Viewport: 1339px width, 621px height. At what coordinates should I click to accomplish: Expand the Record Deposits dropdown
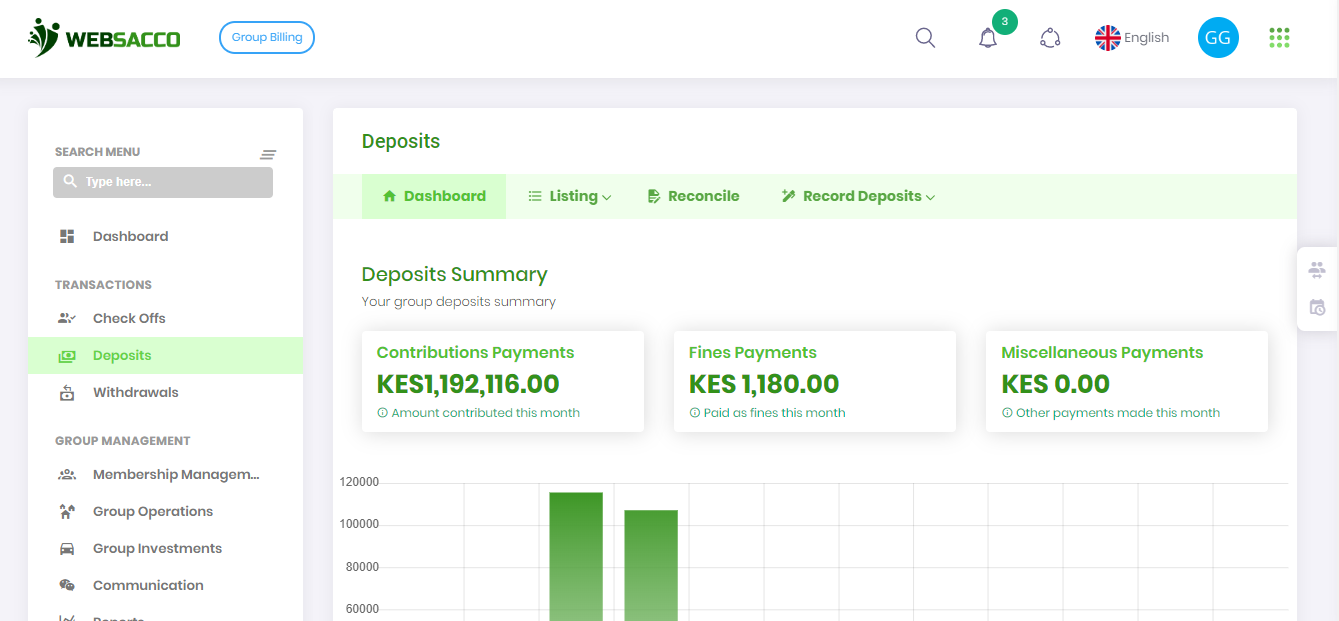[x=857, y=195]
